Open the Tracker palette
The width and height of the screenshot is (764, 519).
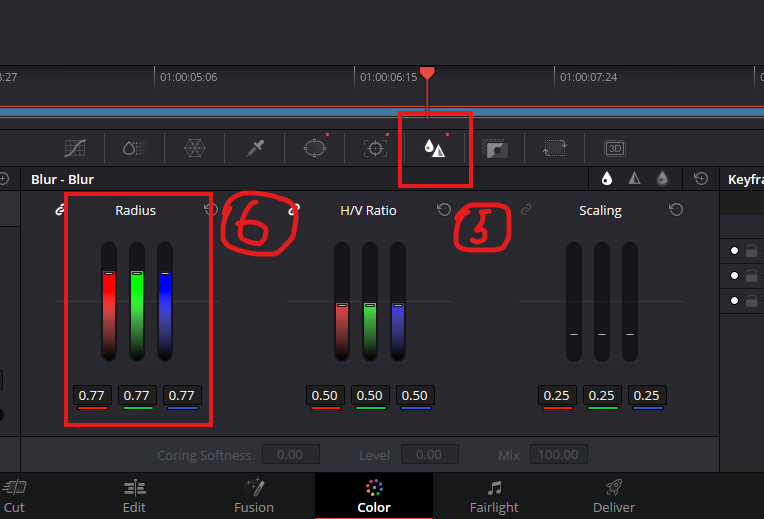click(375, 148)
